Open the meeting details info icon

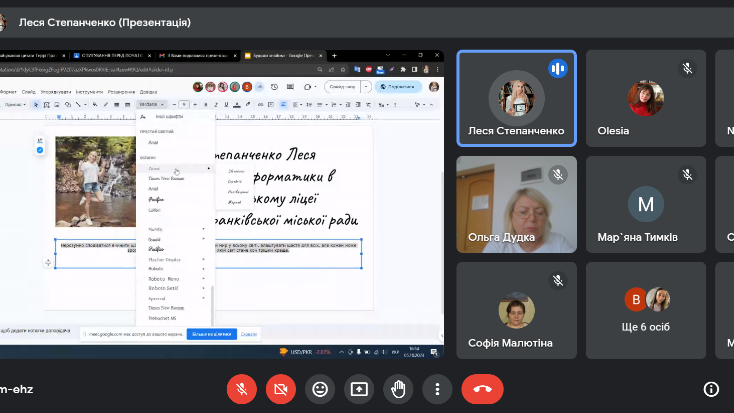pos(711,389)
